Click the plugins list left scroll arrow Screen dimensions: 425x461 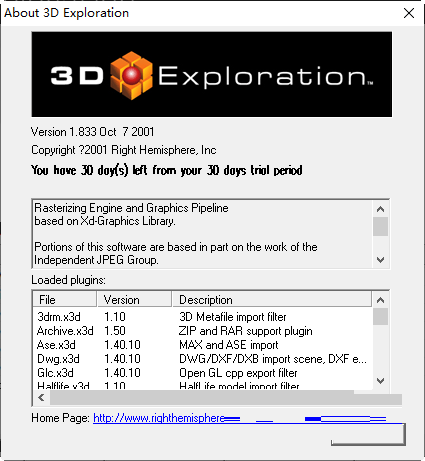[x=41, y=398]
